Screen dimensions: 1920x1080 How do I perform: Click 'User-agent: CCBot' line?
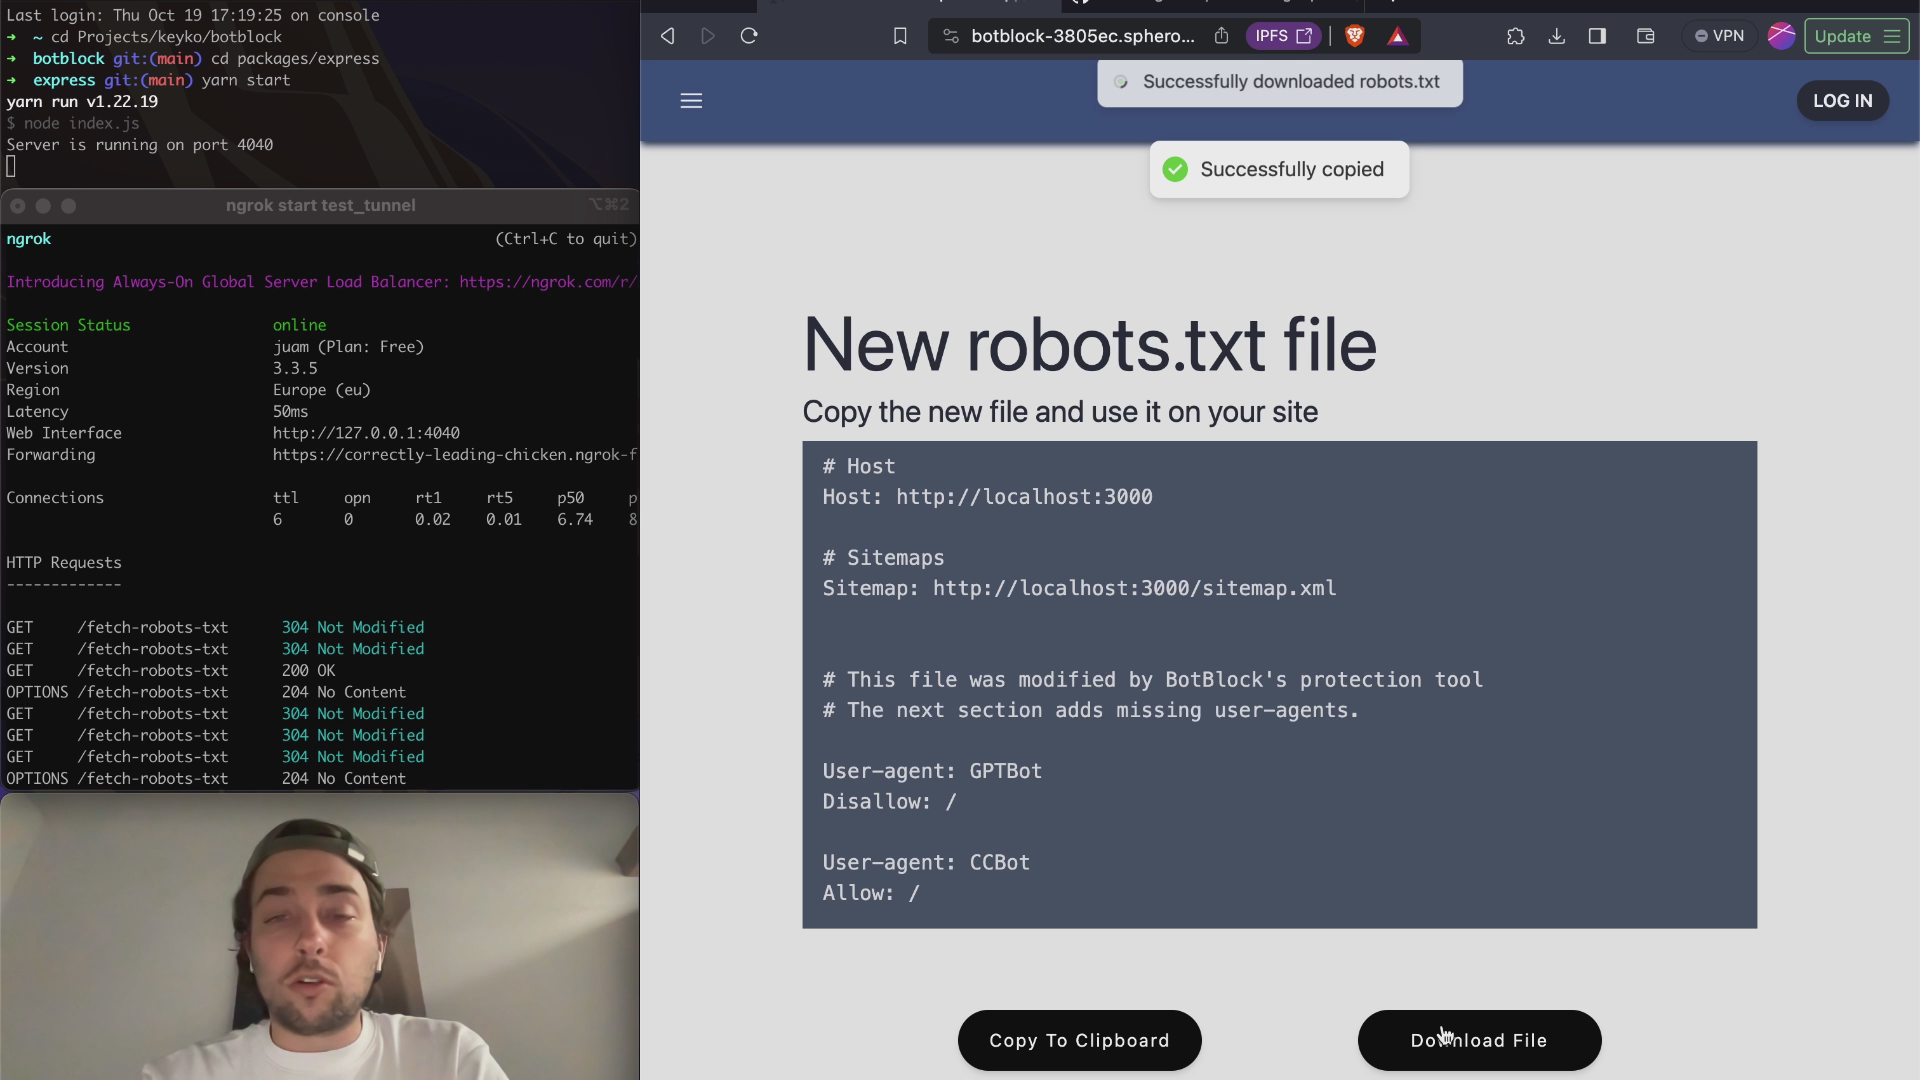pos(926,862)
